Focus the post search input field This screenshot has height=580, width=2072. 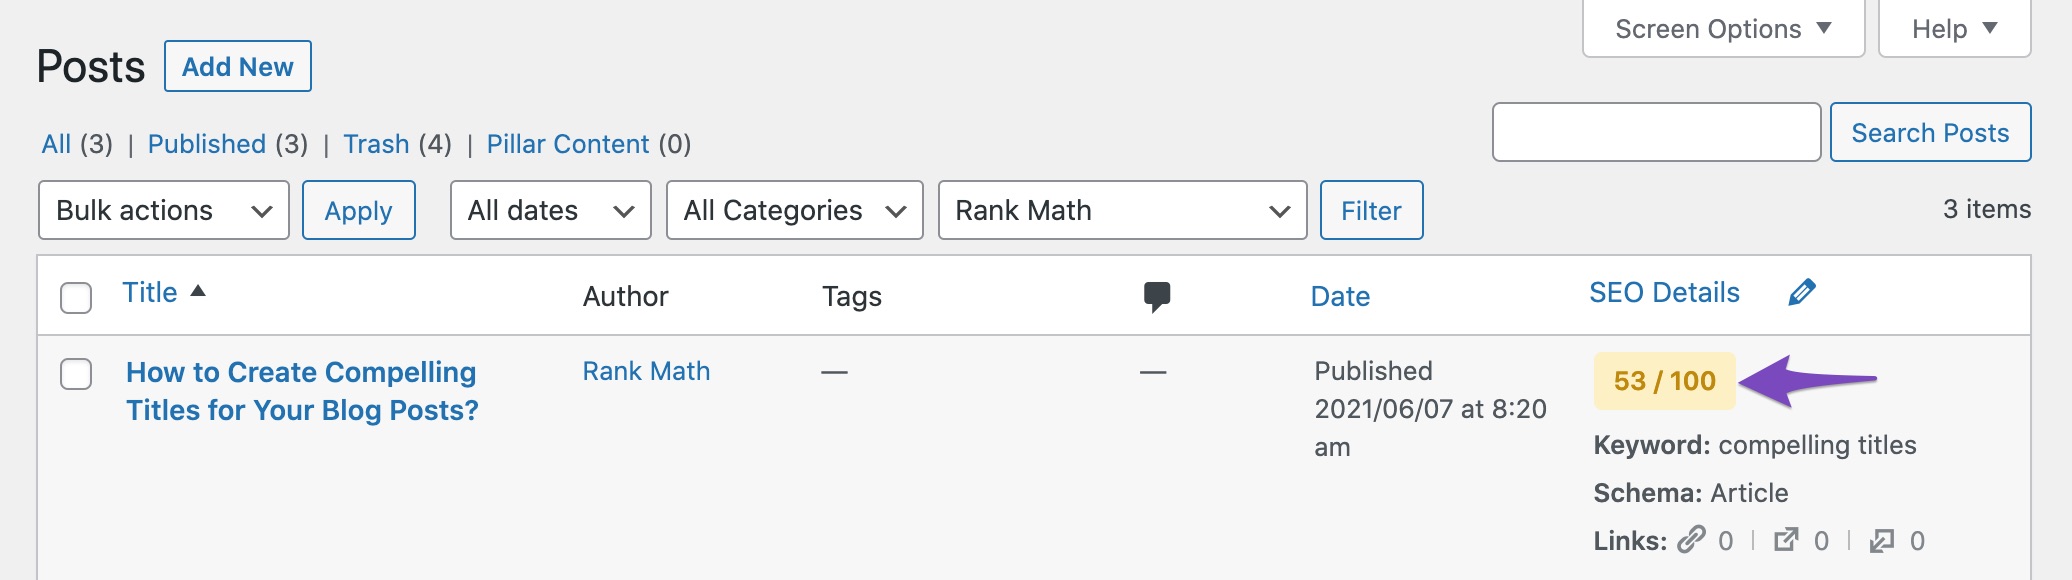(x=1656, y=132)
